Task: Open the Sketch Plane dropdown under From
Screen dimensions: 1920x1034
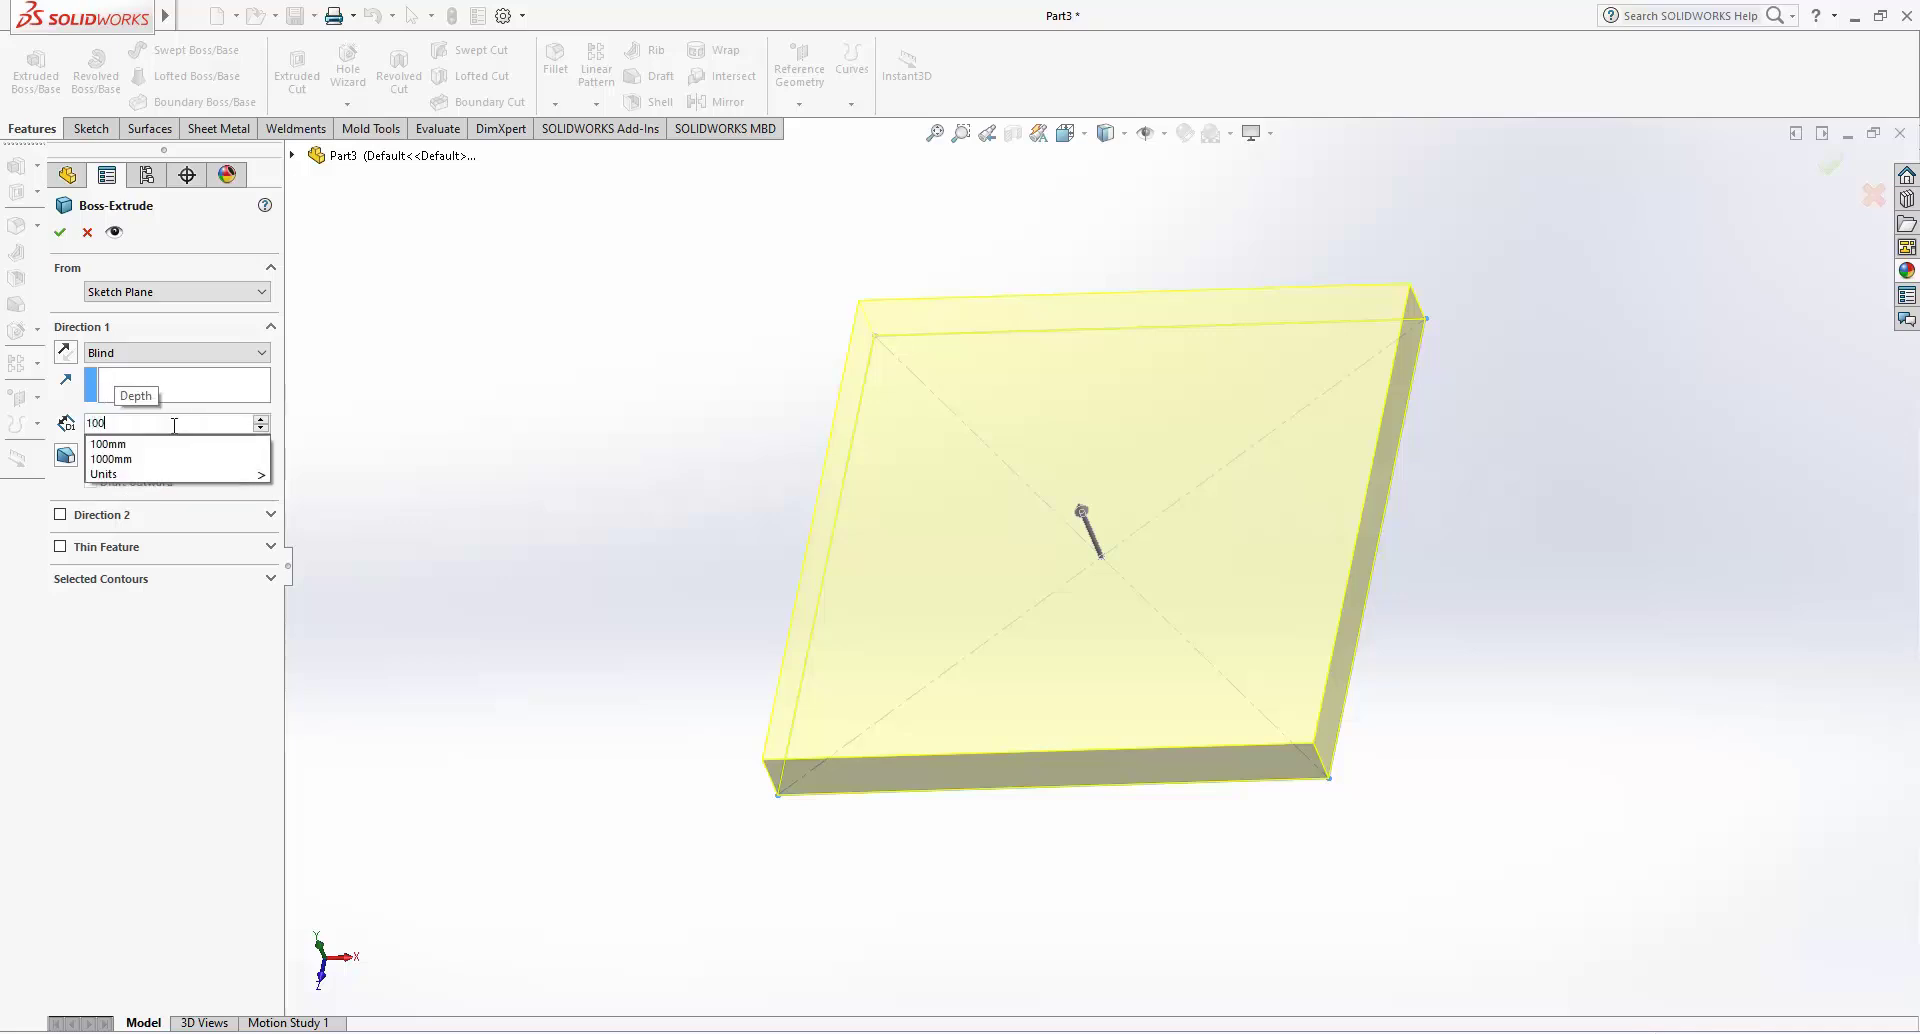Action: coord(177,292)
